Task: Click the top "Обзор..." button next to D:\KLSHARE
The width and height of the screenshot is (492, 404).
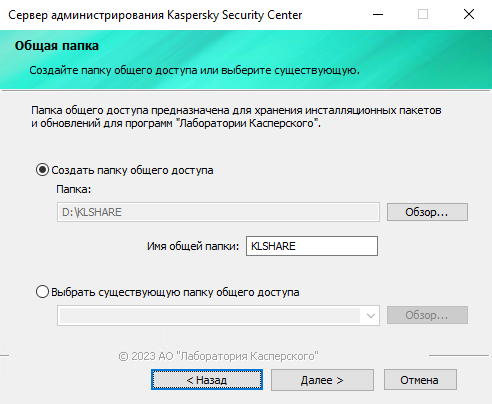Action: 427,212
